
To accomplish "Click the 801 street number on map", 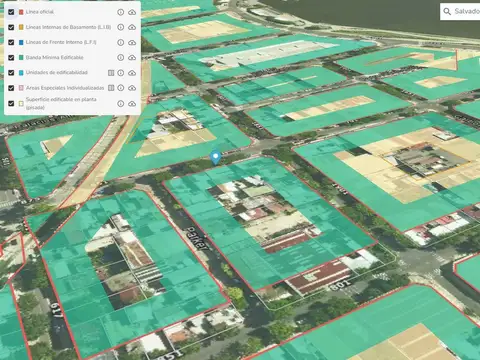I will pos(340,285).
